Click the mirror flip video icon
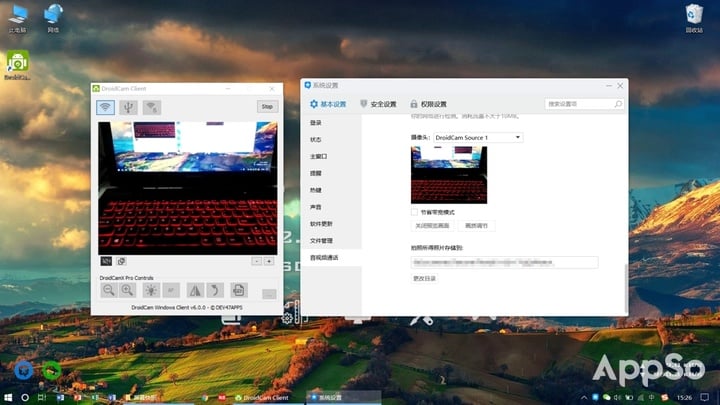The image size is (720, 405). click(195, 290)
